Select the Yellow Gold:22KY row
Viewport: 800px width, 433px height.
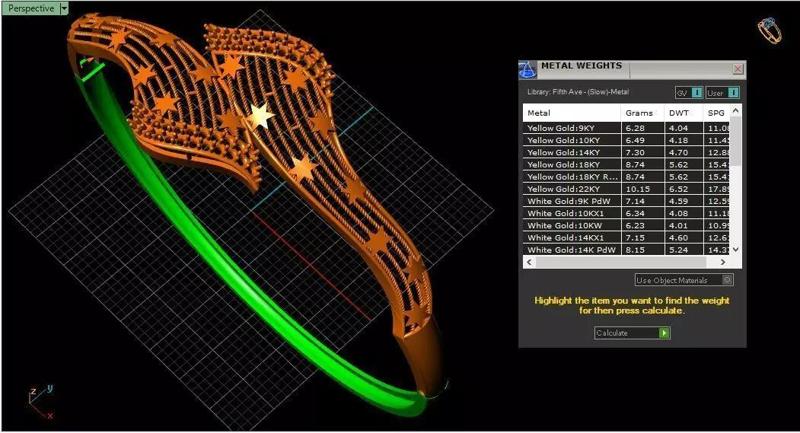point(627,189)
